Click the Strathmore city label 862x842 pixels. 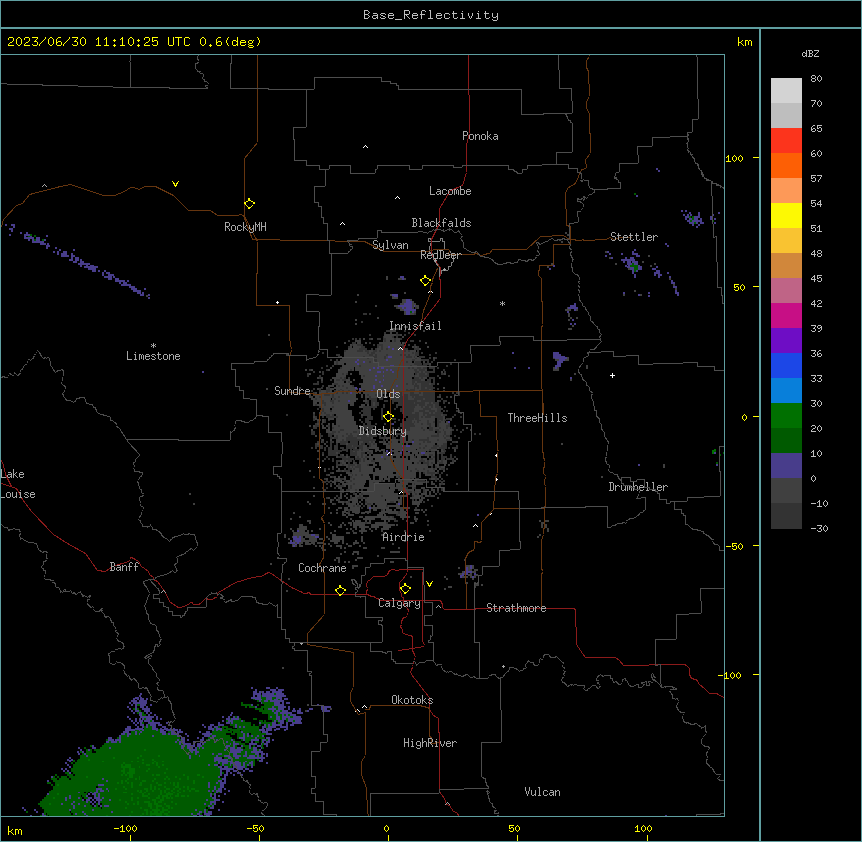[x=516, y=608]
